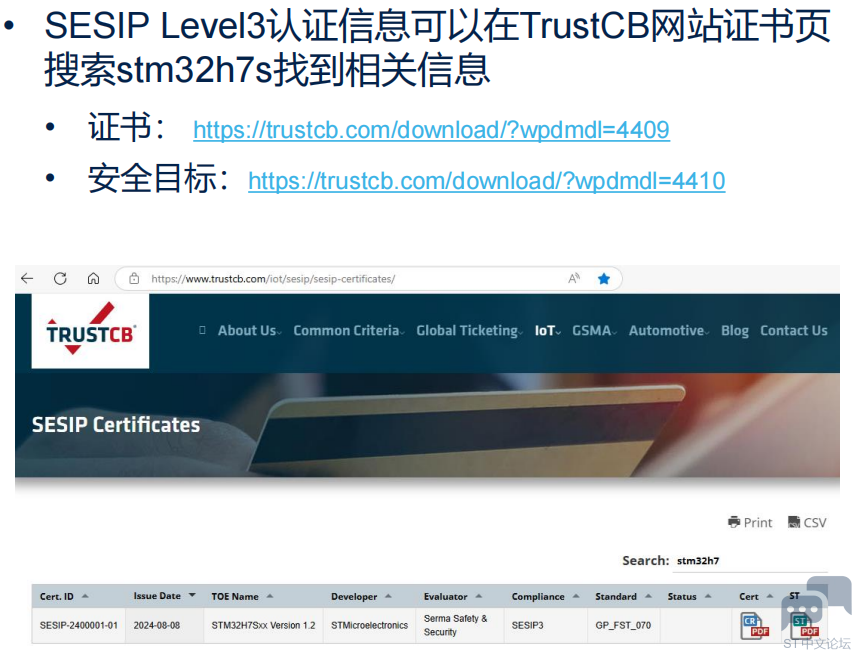860x659 pixels.
Task: Expand the Common Criteria menu
Action: (349, 331)
